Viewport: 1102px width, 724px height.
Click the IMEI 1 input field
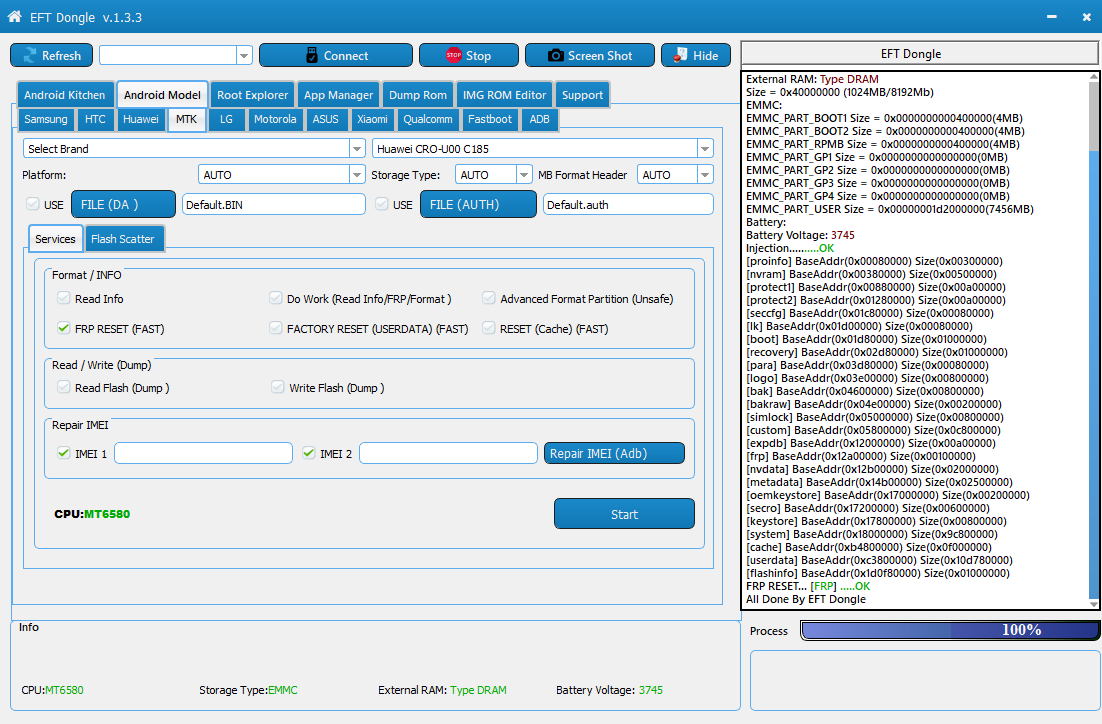coord(204,453)
